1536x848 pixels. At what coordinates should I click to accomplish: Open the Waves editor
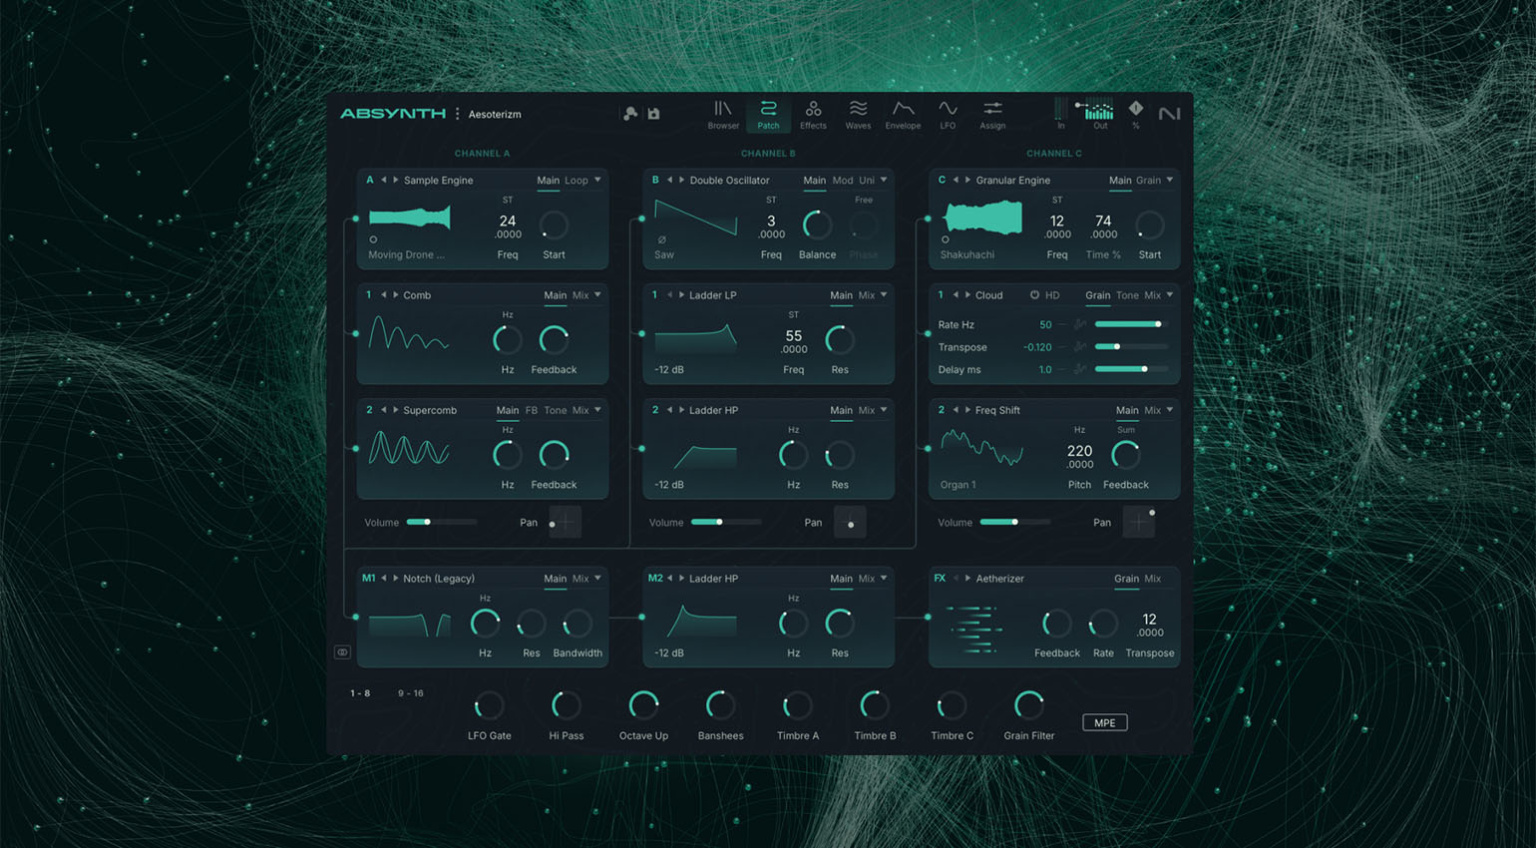coord(858,112)
